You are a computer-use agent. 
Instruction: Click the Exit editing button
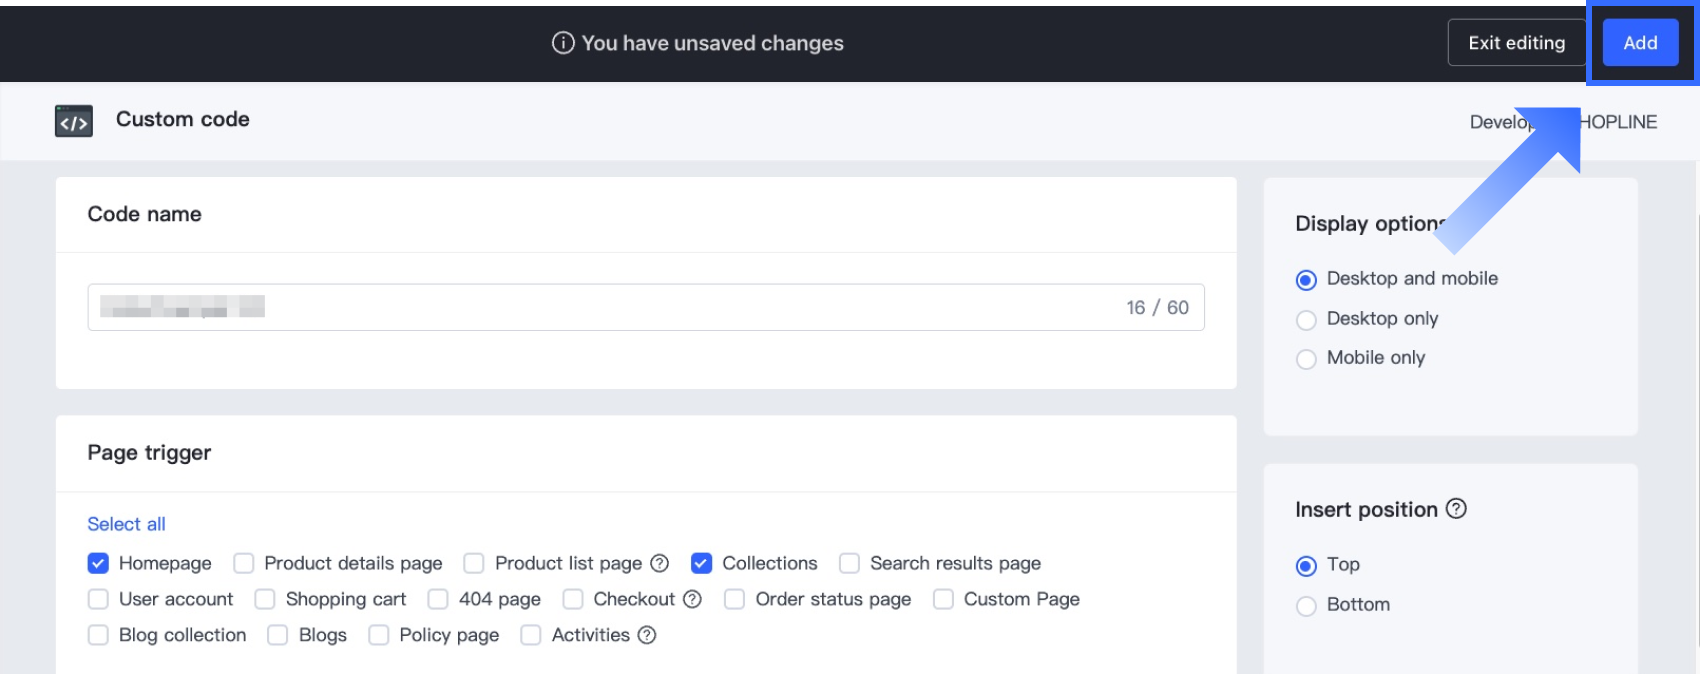1516,43
